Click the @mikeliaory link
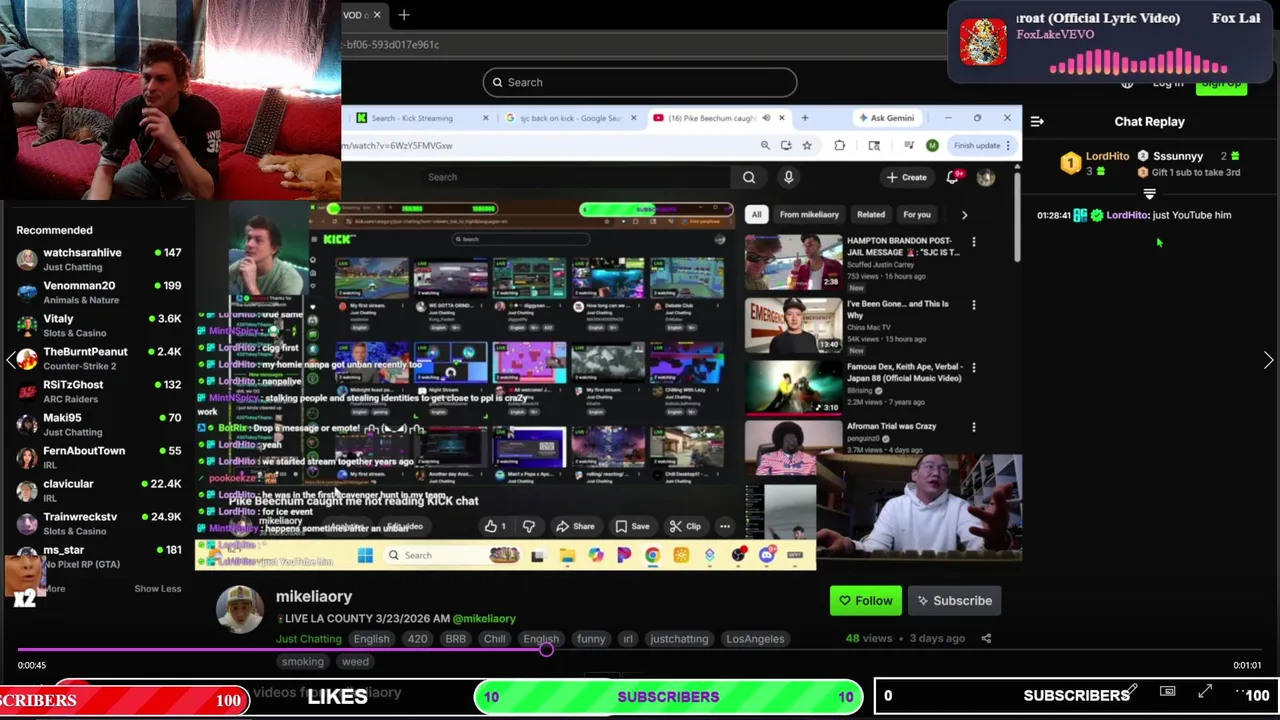This screenshot has height=720, width=1280. pos(484,619)
